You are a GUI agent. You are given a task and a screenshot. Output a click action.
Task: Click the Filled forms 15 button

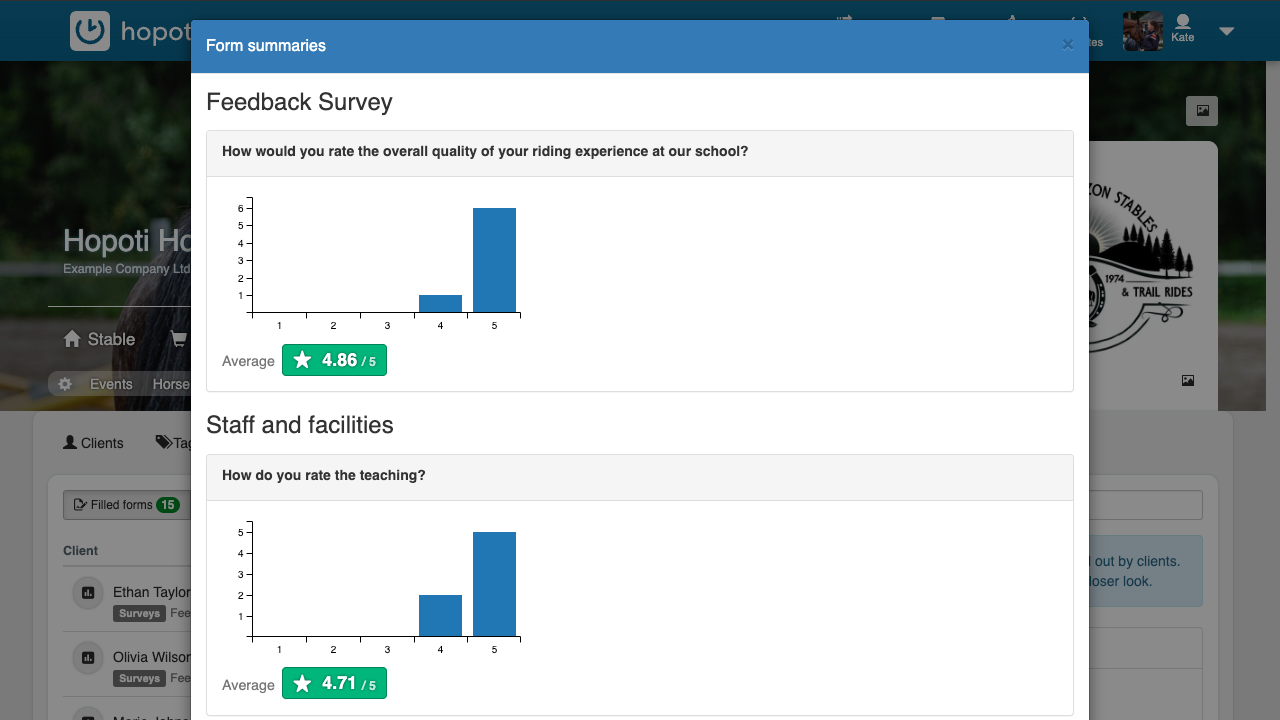tap(125, 505)
